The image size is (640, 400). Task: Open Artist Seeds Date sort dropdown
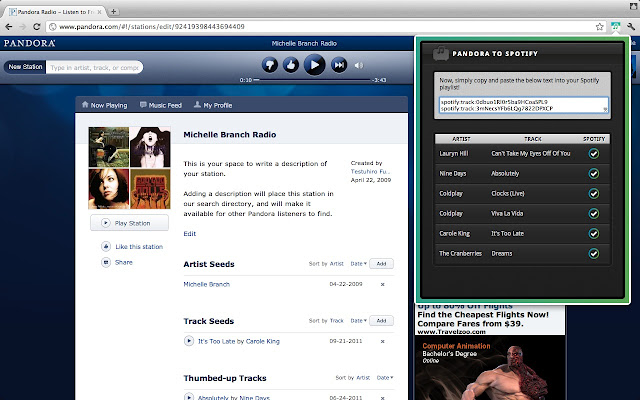coord(359,264)
